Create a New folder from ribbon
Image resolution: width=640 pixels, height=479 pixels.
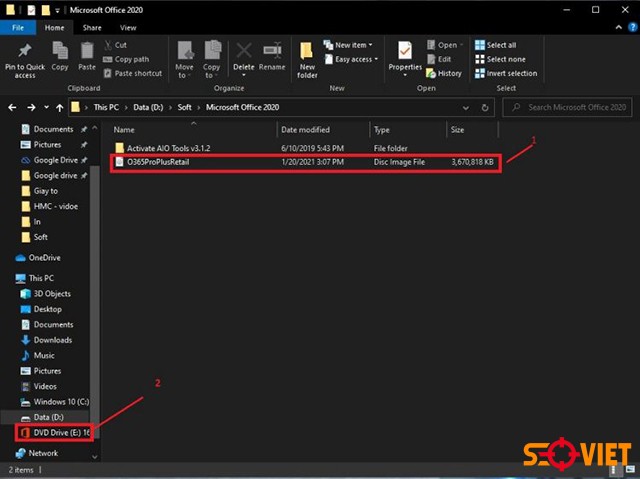click(307, 57)
